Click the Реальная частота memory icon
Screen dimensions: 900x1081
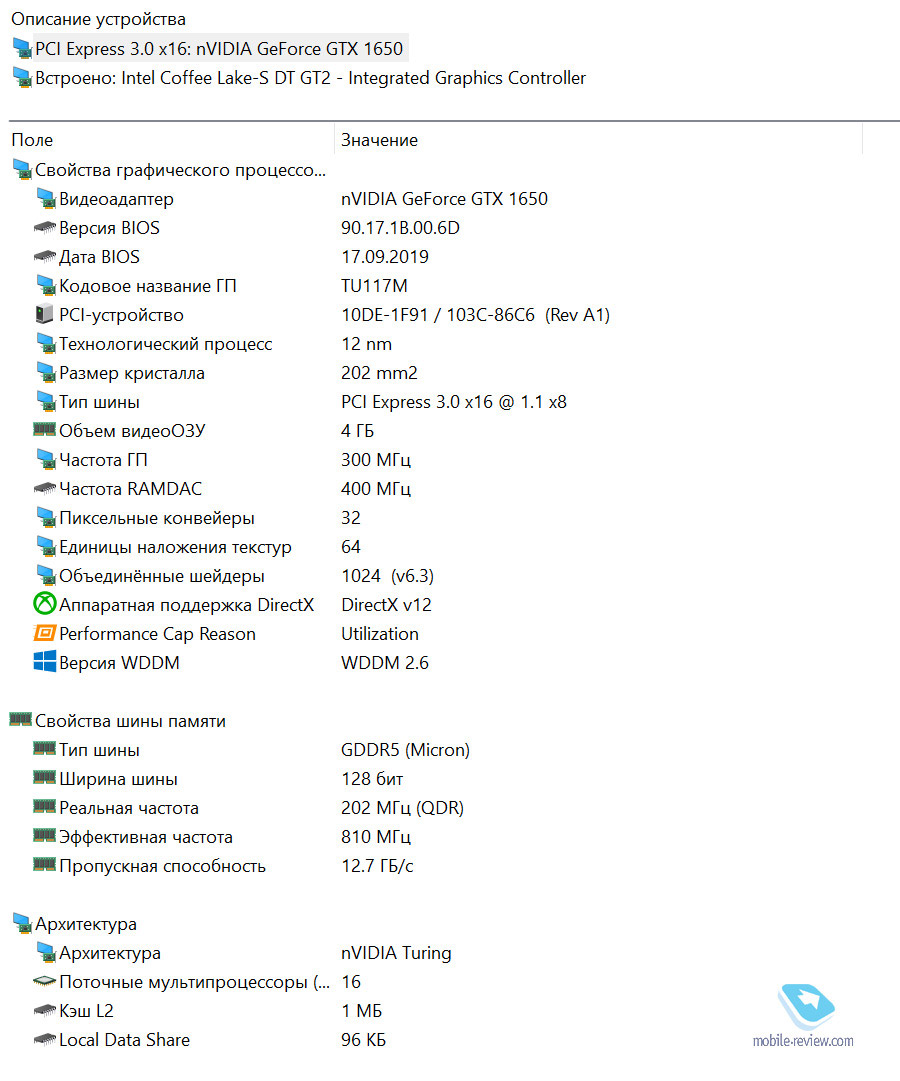[x=45, y=807]
